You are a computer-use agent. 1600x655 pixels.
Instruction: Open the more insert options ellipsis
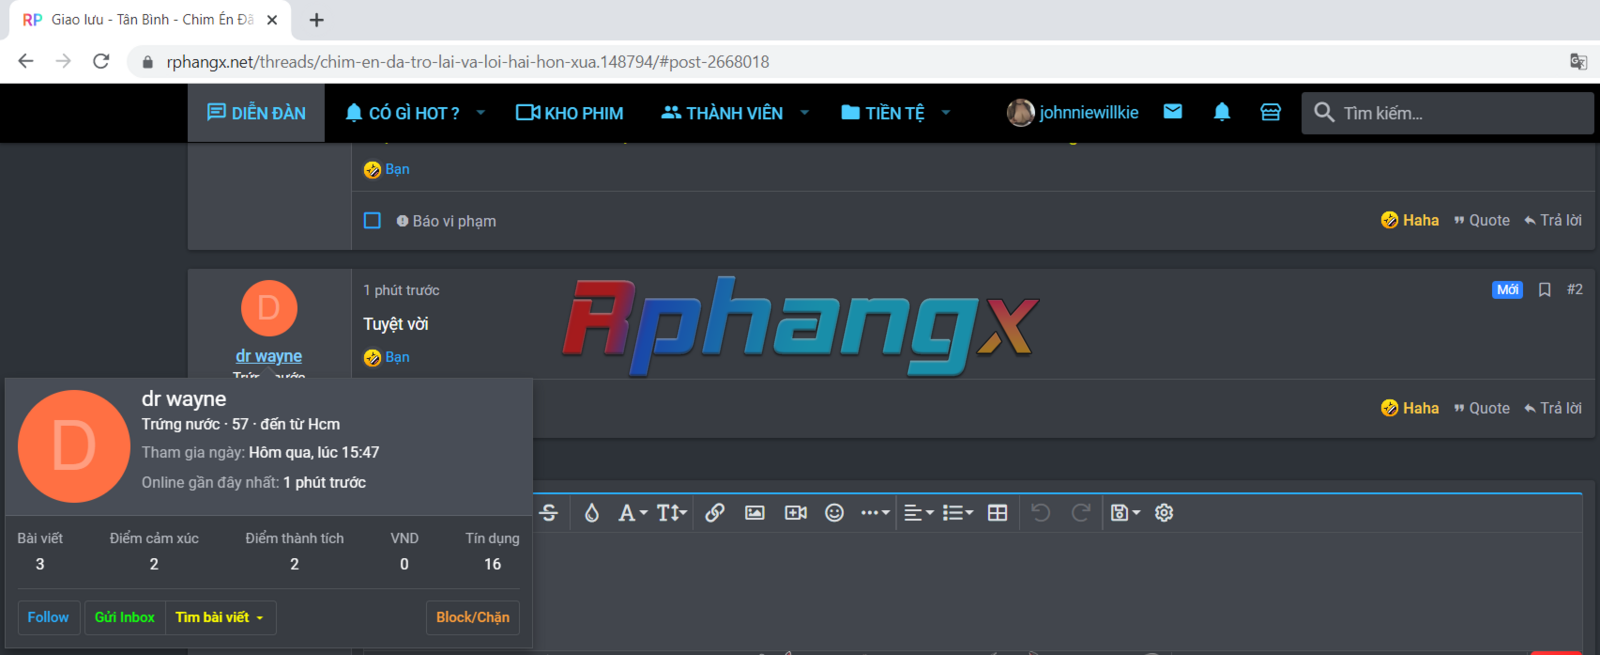875,513
